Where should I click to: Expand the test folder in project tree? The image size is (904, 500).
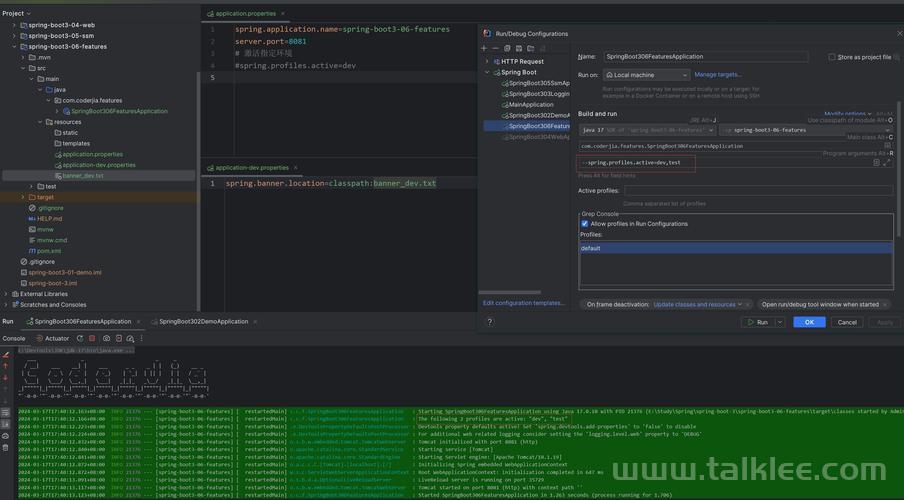(x=31, y=187)
